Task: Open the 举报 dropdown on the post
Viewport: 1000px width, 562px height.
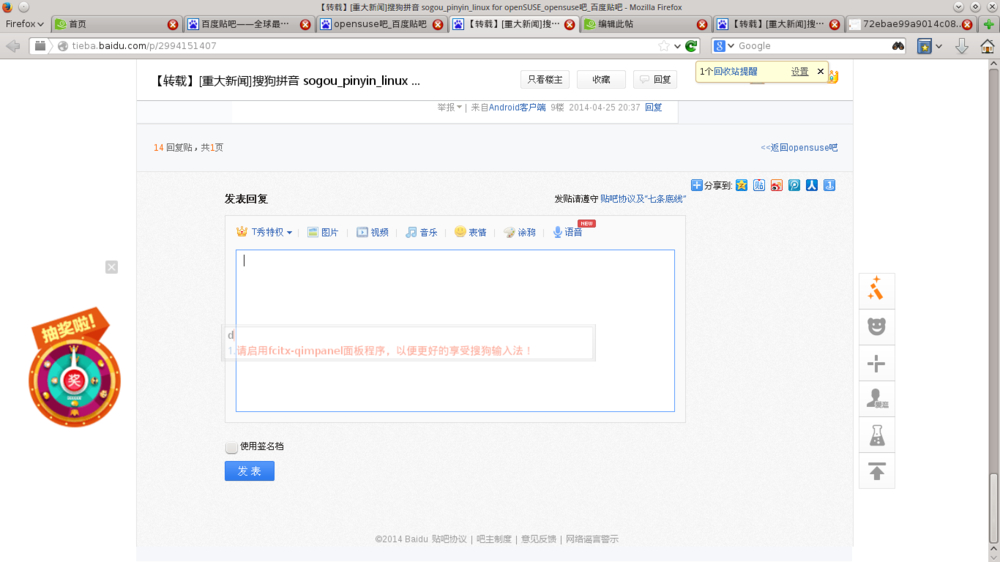Action: click(x=449, y=107)
